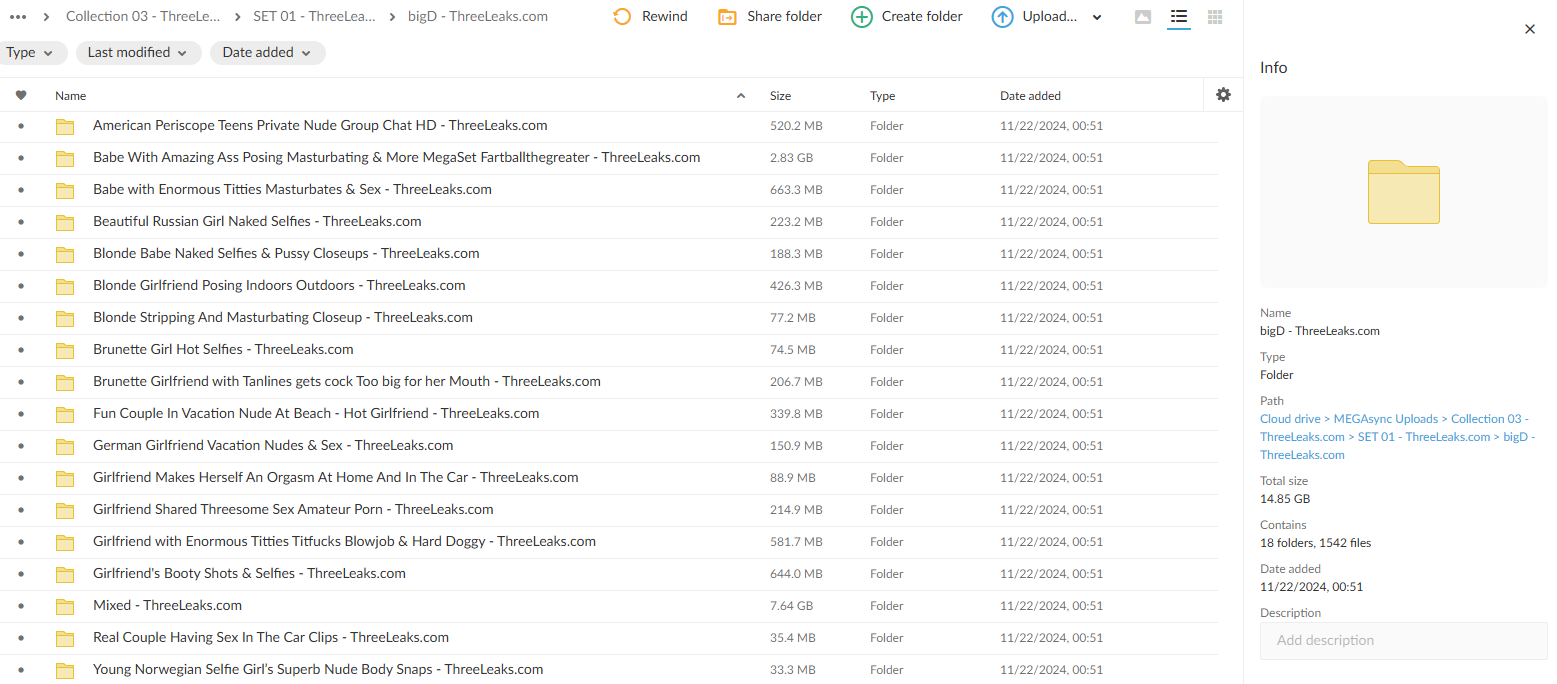Click the Add description field
Image resolution: width=1557 pixels, height=684 pixels.
[x=1403, y=640]
